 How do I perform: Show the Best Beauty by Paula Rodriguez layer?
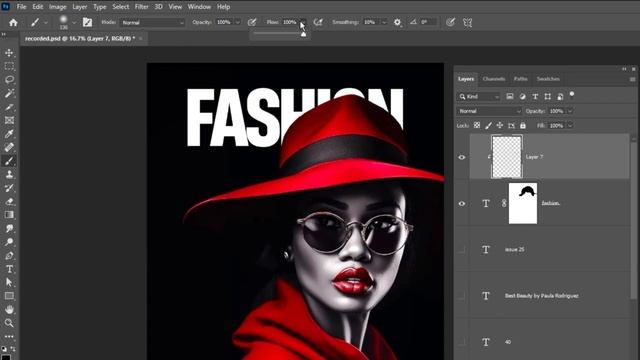pyautogui.click(x=462, y=296)
